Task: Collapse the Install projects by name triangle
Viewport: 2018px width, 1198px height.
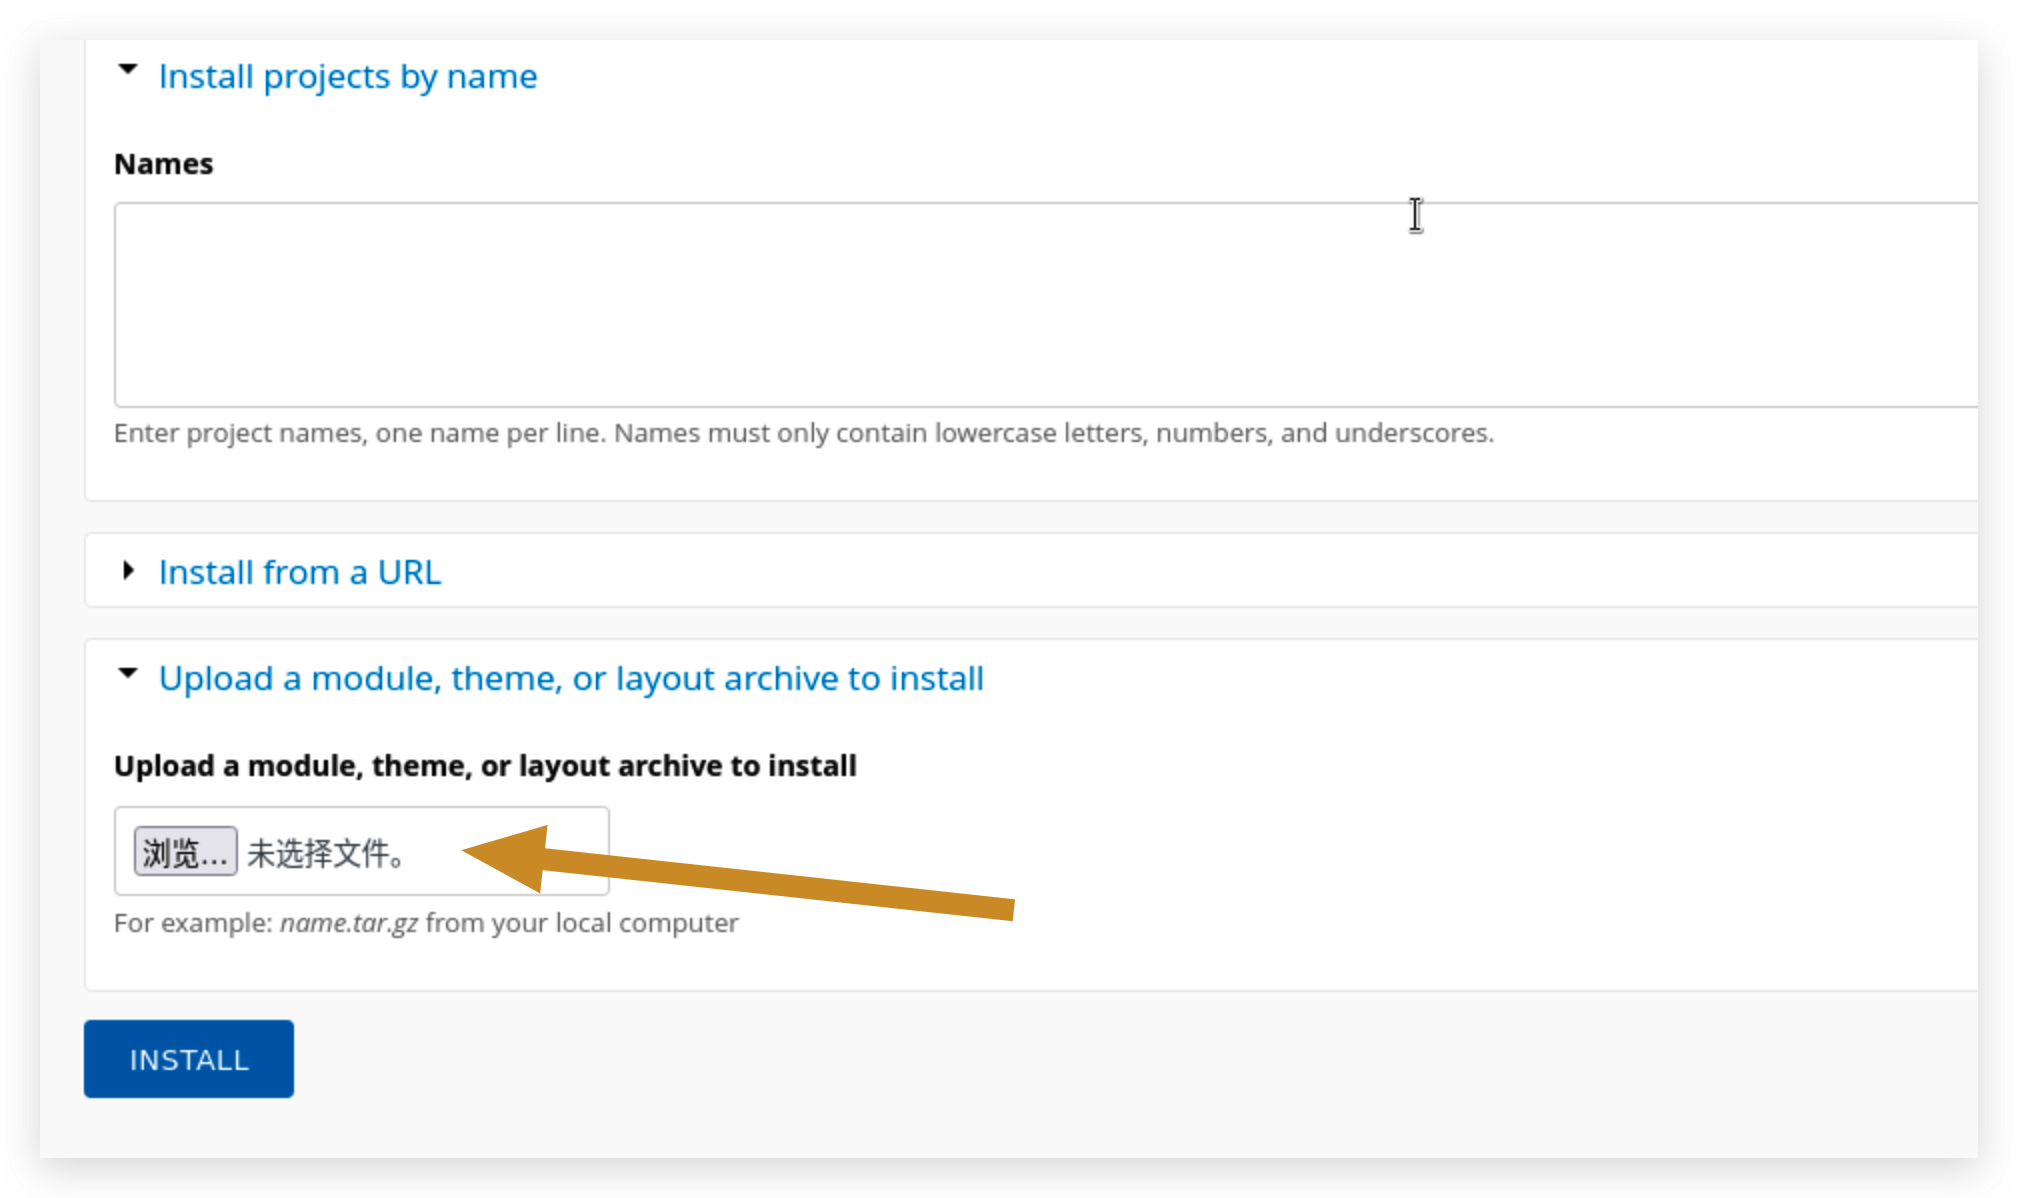Action: click(x=128, y=70)
